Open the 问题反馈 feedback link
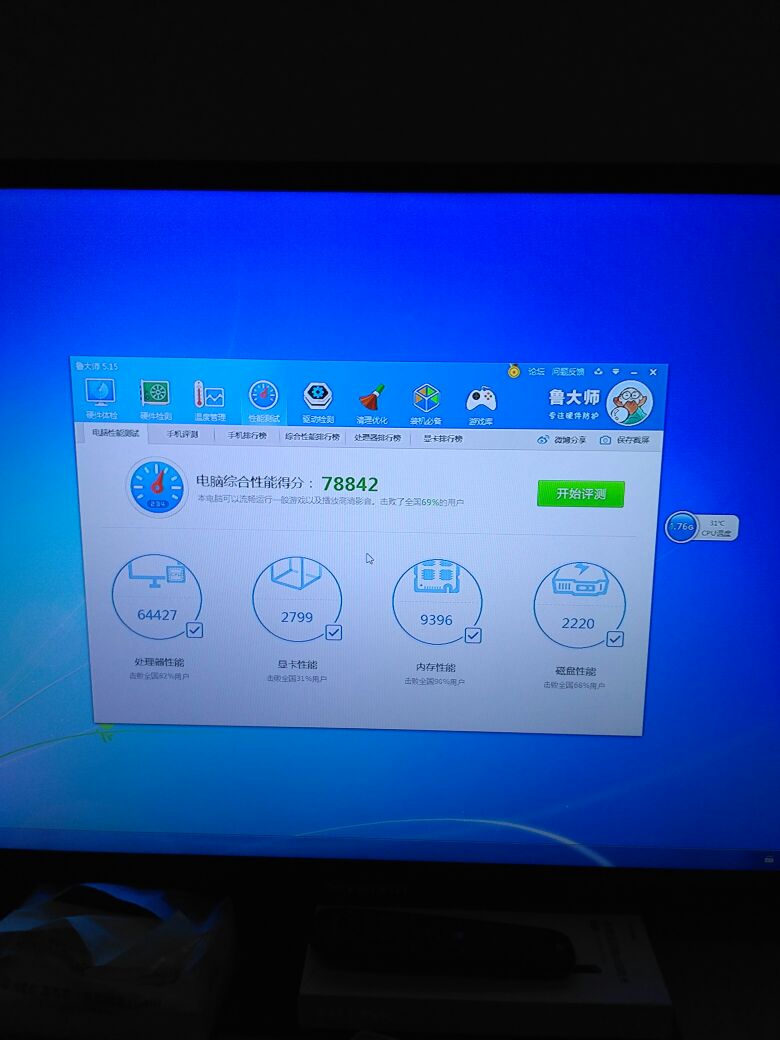 (568, 372)
